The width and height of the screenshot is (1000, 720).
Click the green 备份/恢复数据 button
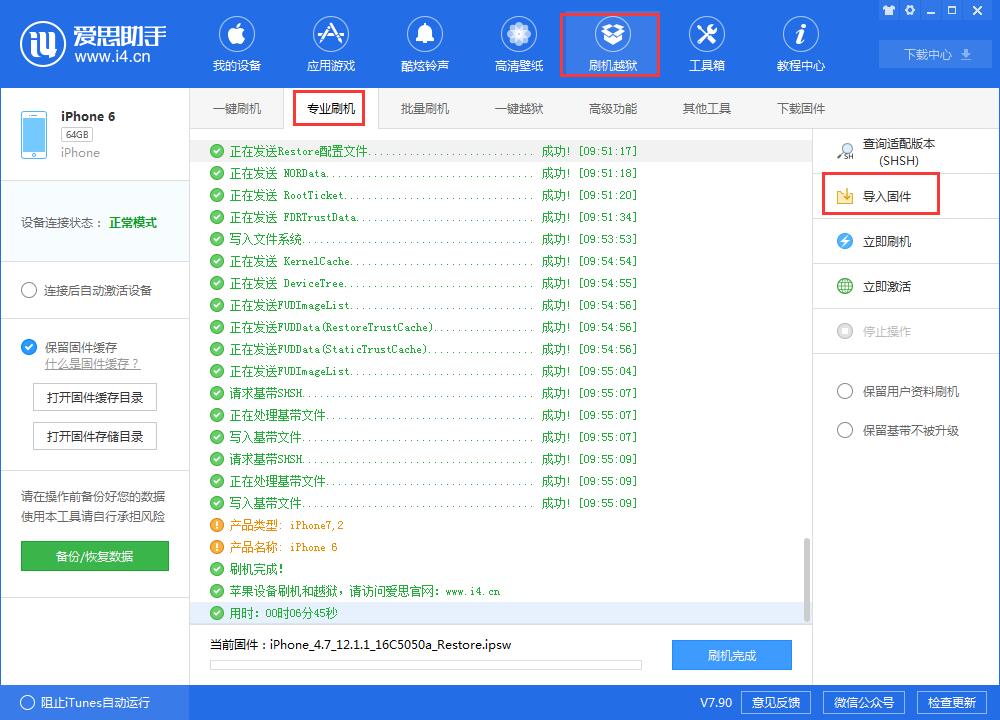pyautogui.click(x=94, y=556)
